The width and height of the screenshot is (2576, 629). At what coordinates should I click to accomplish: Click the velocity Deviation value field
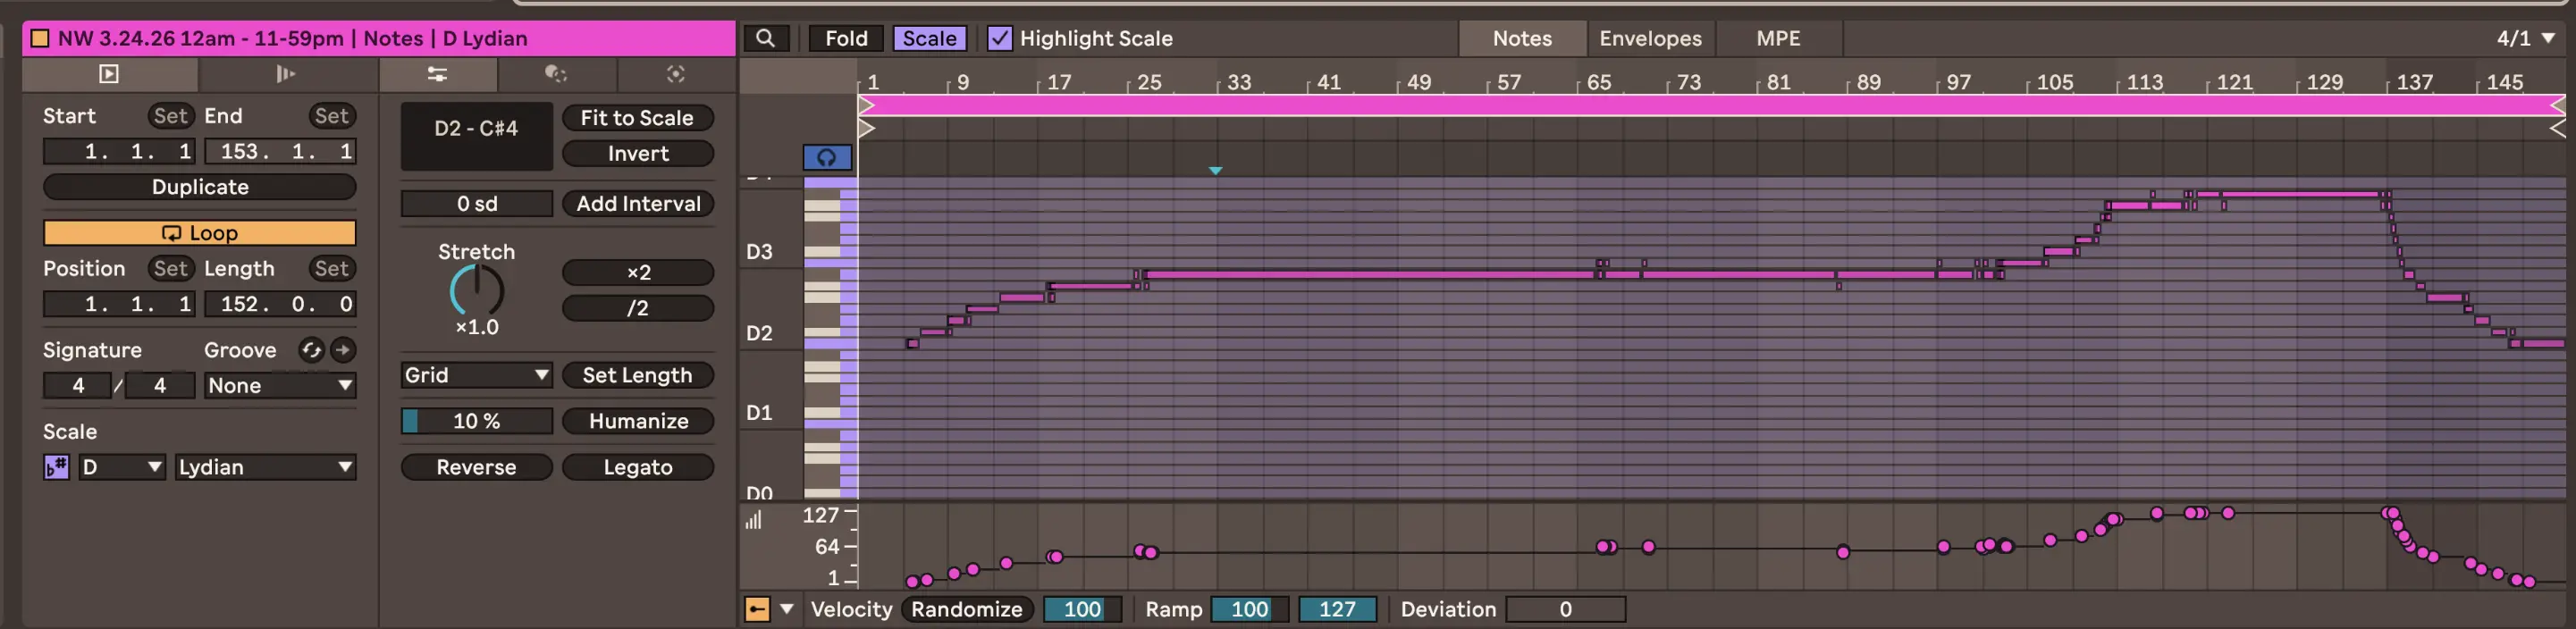1564,609
